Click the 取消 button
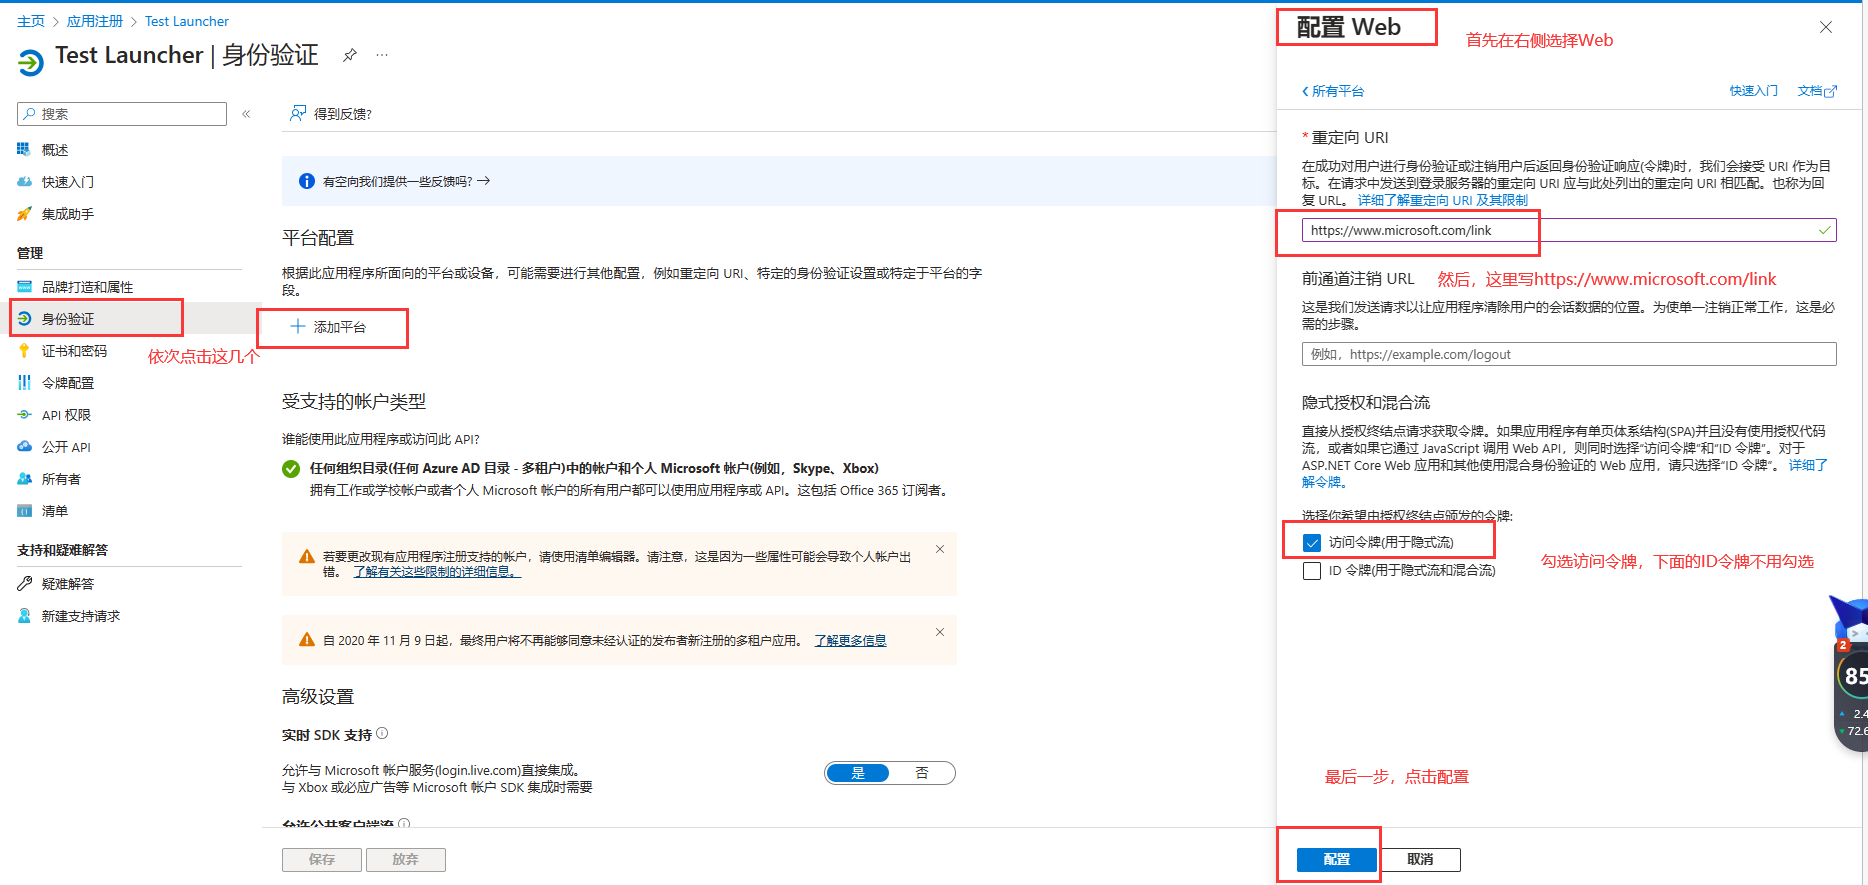Viewport: 1868px width, 885px height. [x=1420, y=860]
